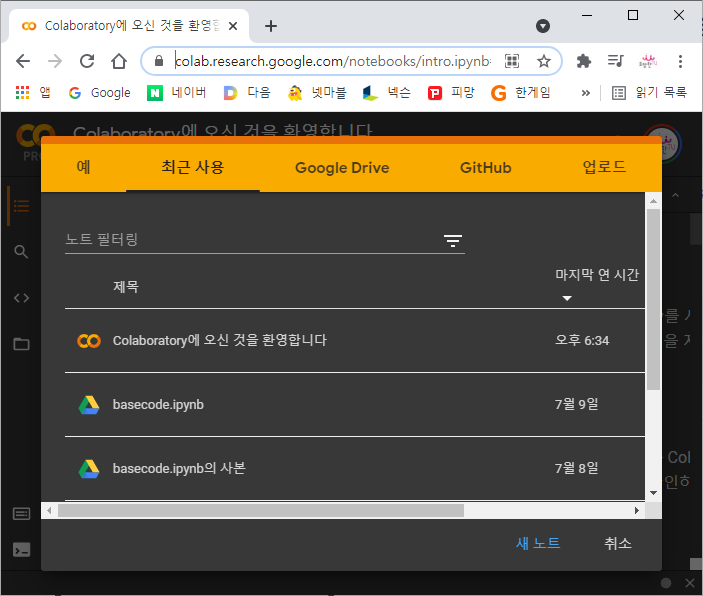Open the search icon in Colab sidebar
The width and height of the screenshot is (703, 596).
(x=21, y=252)
